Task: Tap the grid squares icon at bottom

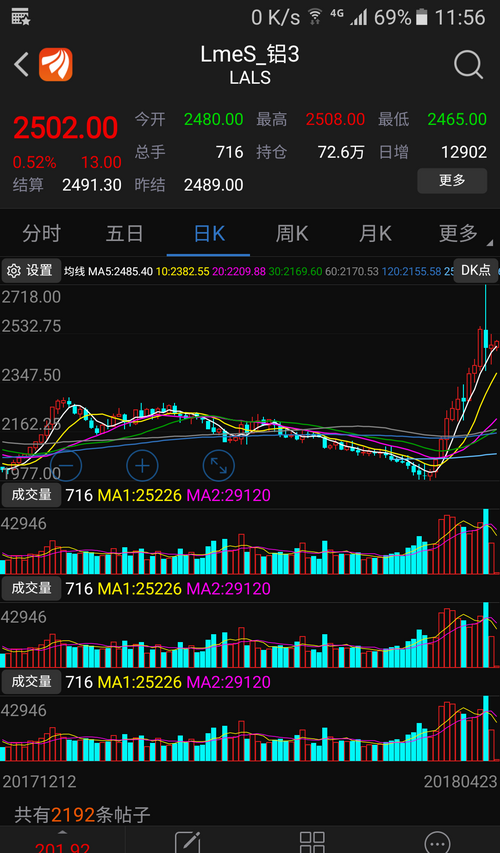Action: pos(312,843)
